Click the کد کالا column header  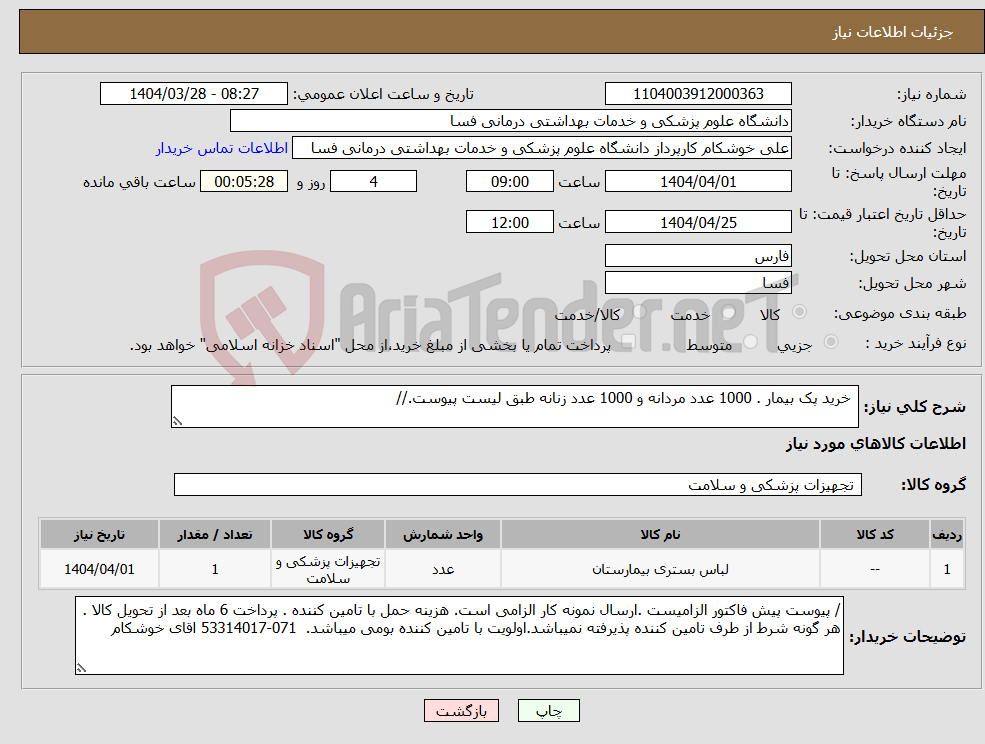point(875,534)
